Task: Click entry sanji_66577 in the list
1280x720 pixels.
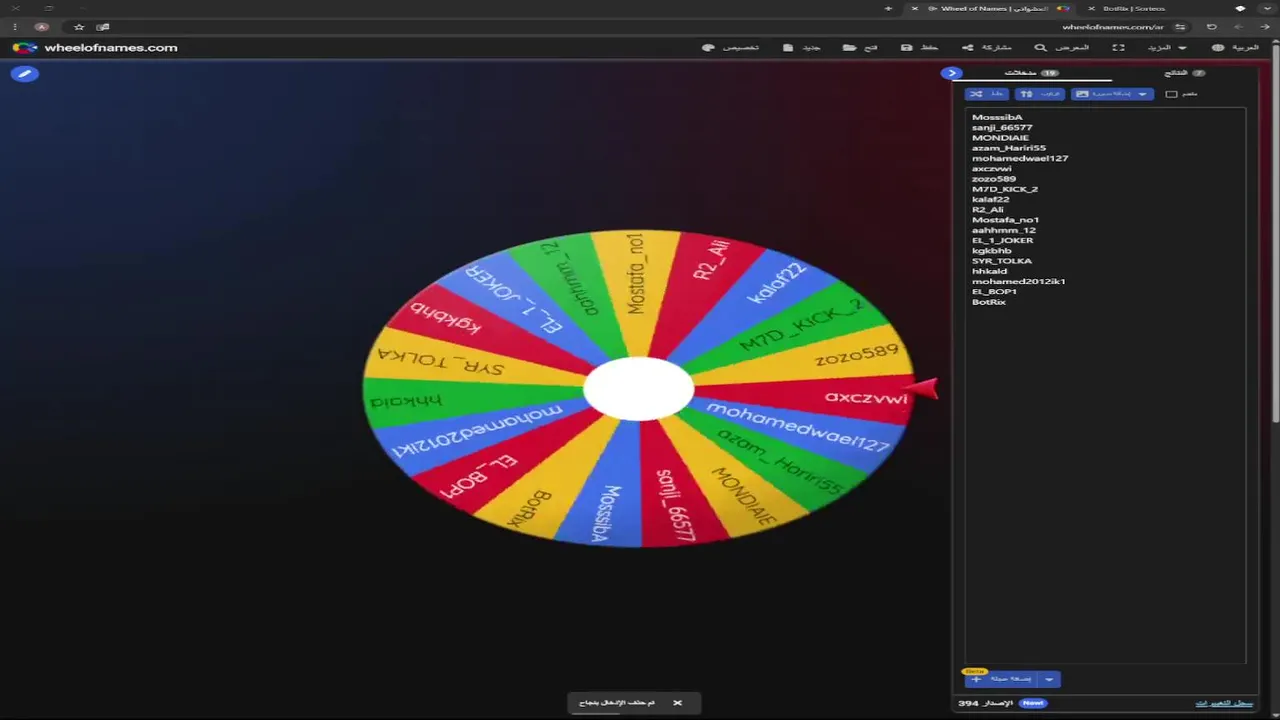Action: [x=1002, y=127]
